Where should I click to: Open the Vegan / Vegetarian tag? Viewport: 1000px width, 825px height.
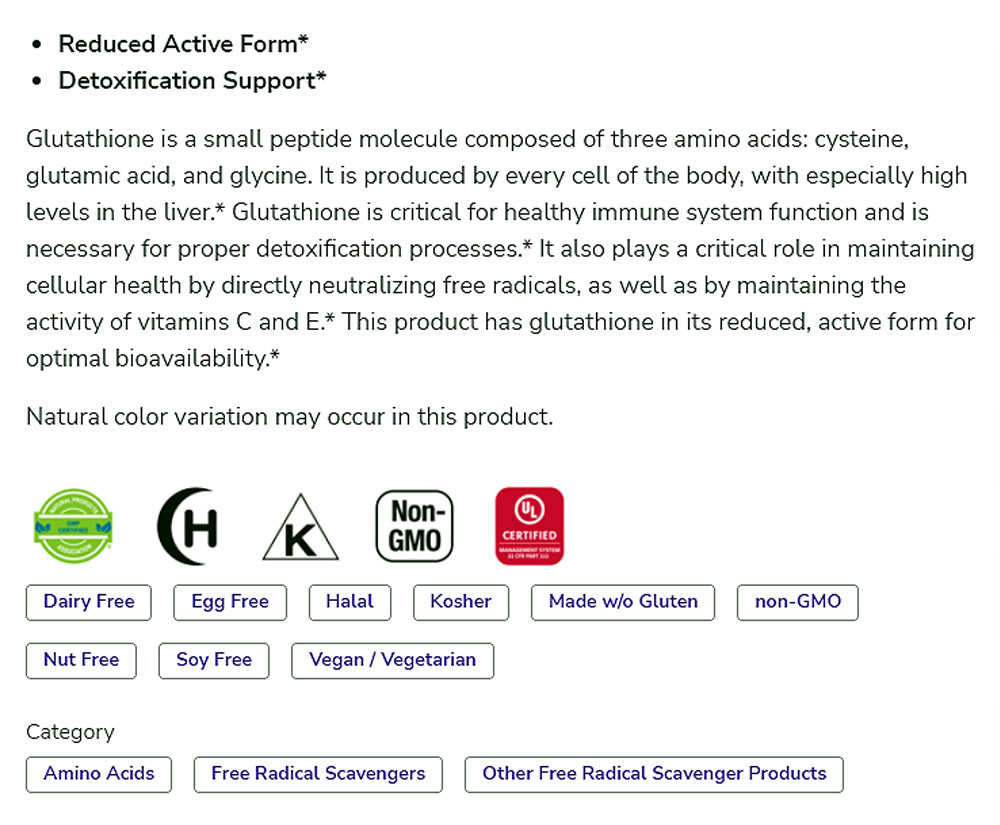tap(393, 660)
